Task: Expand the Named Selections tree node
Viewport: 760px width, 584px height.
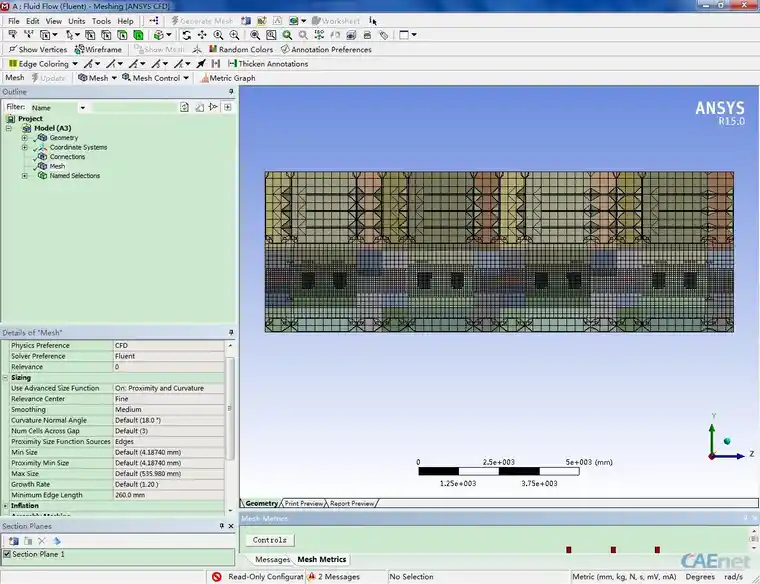Action: pos(24,176)
